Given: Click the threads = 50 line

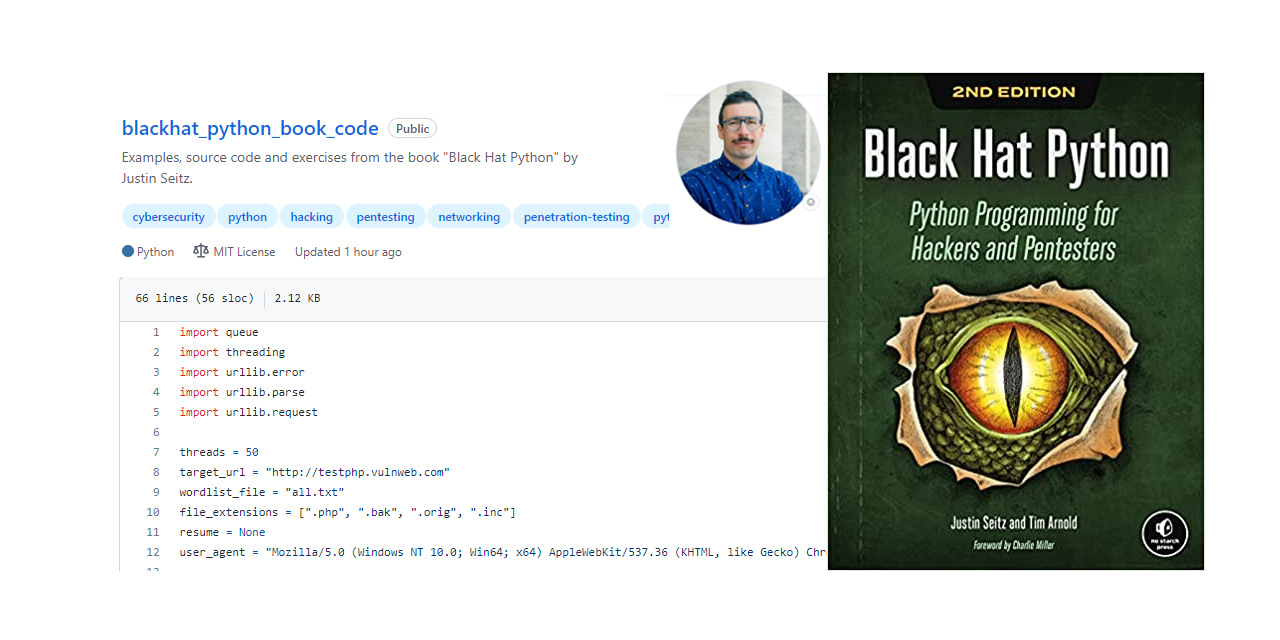Looking at the screenshot, I should (219, 452).
